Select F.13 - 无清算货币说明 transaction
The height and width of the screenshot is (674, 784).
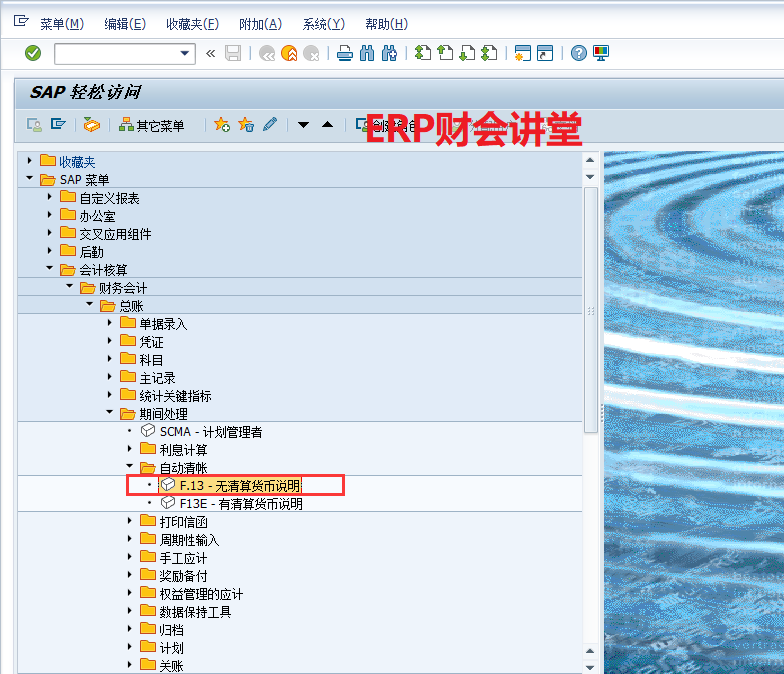(x=239, y=486)
